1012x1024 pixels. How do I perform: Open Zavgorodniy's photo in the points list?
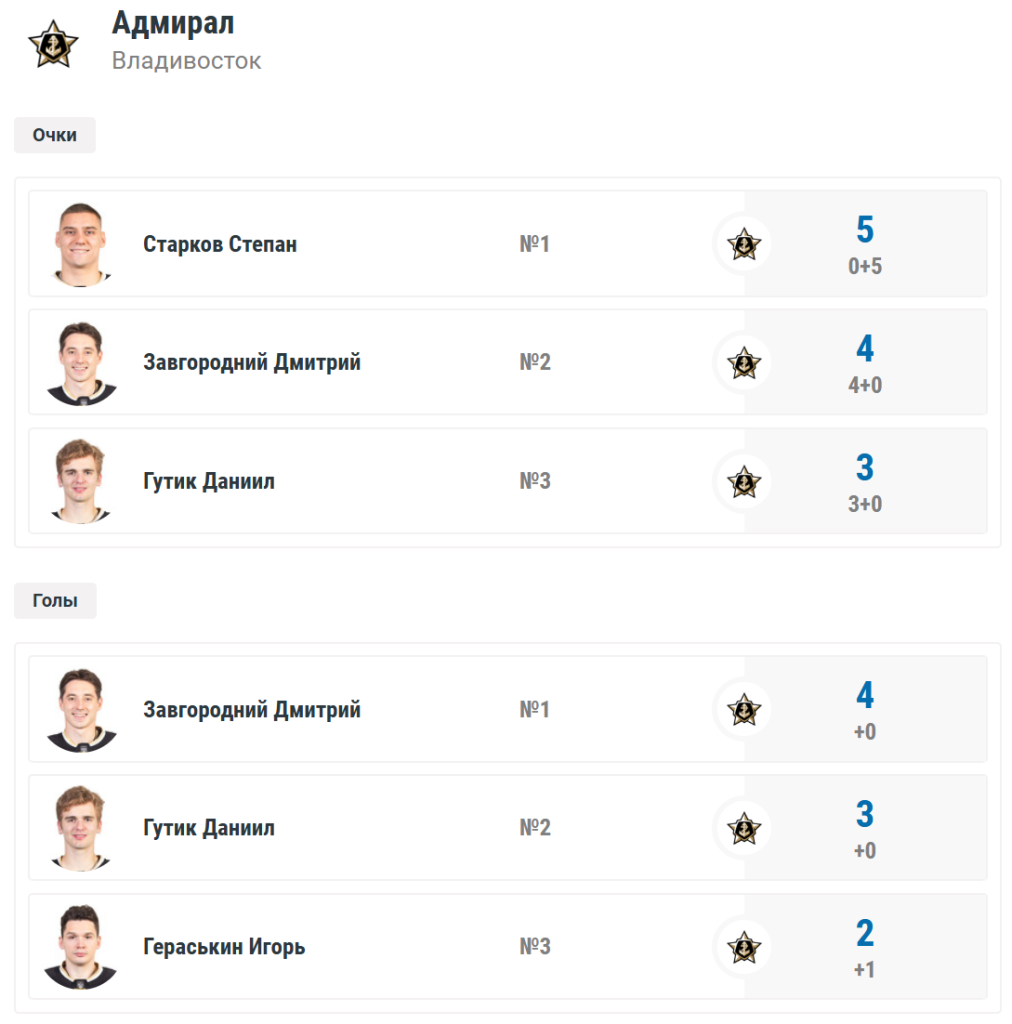tap(81, 362)
